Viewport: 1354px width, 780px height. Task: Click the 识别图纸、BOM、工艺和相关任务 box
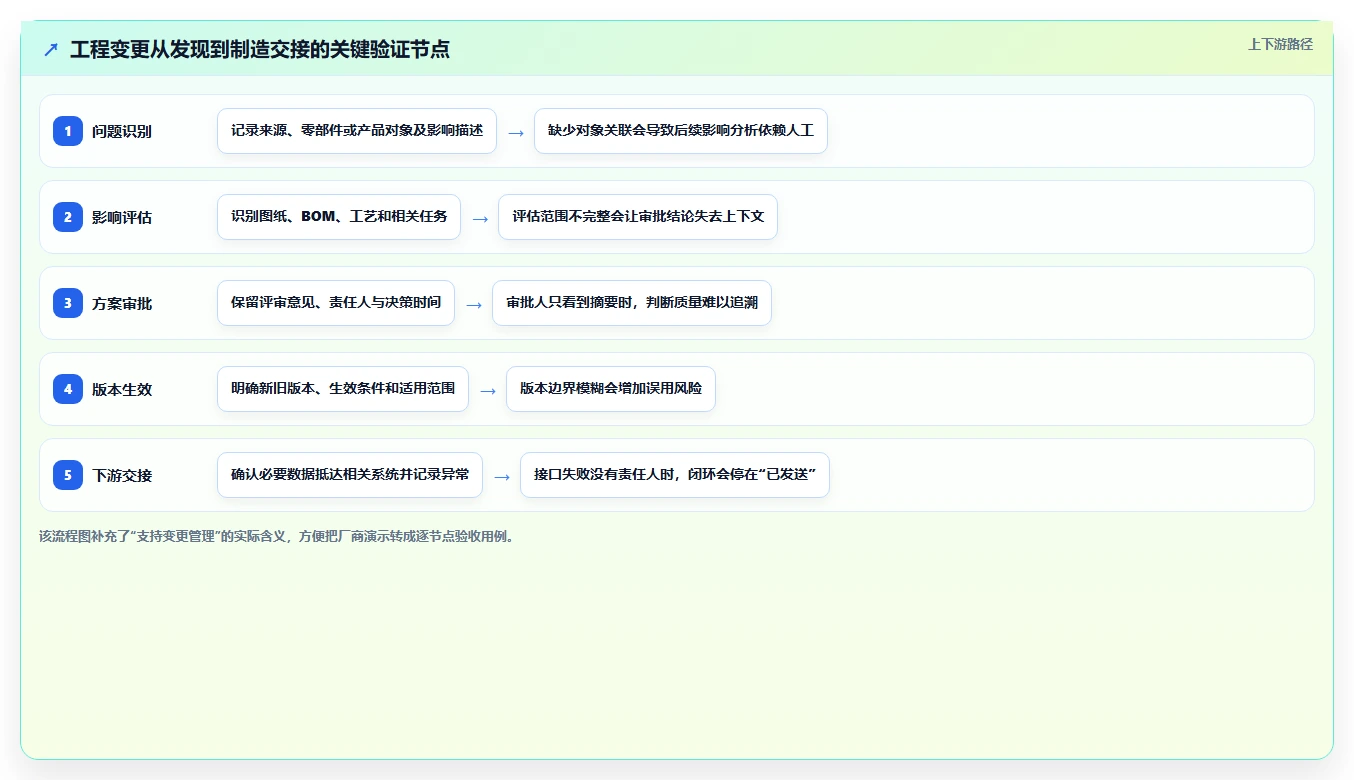coord(339,217)
